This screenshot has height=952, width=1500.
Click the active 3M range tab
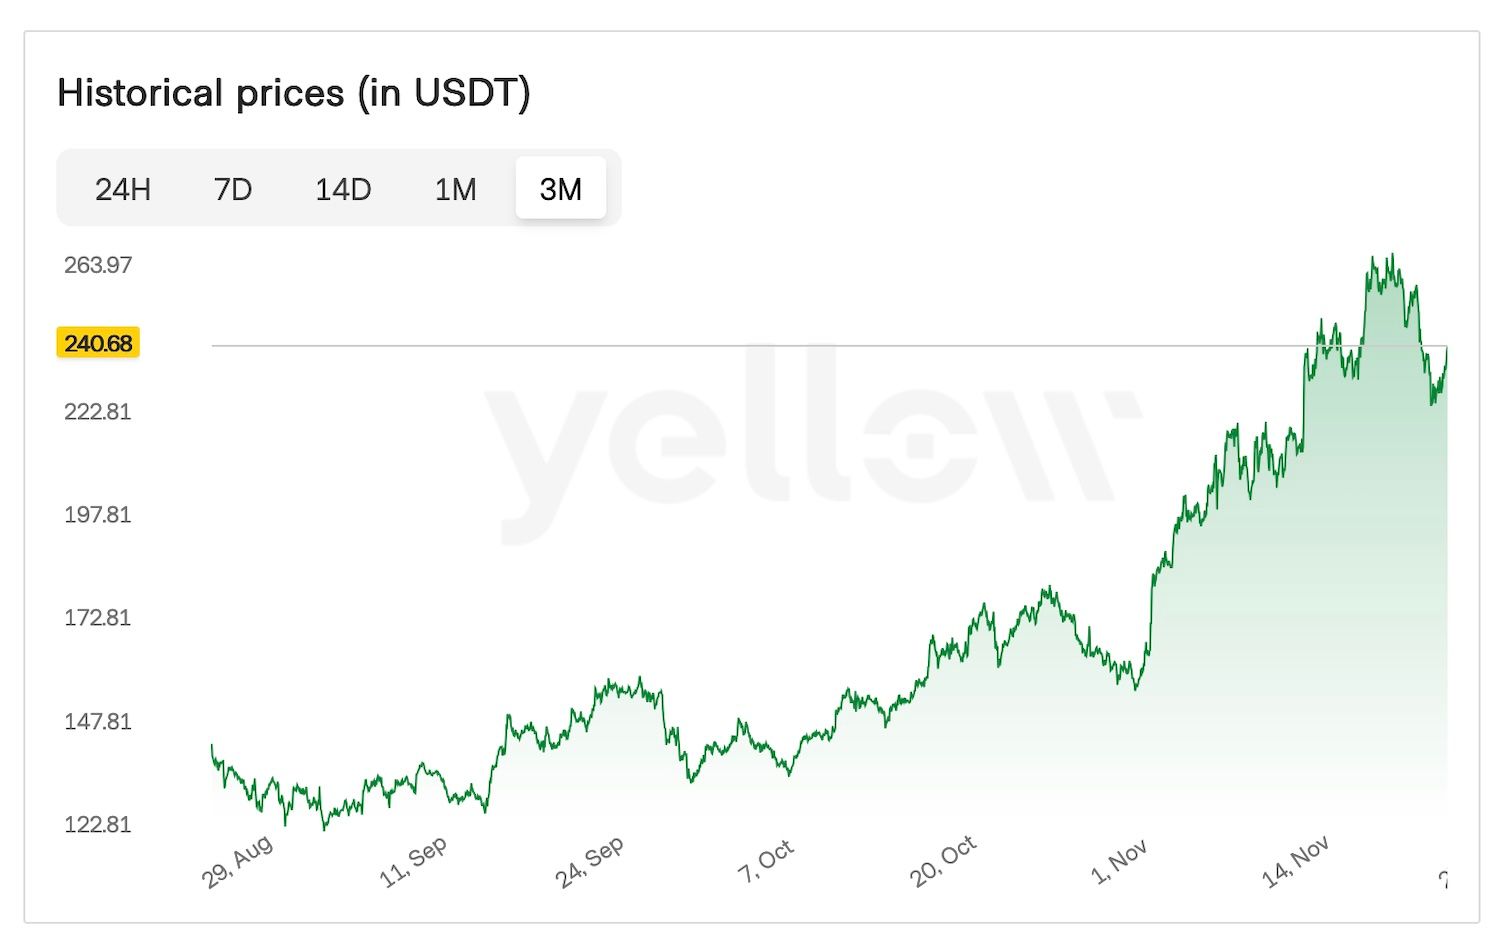click(560, 189)
